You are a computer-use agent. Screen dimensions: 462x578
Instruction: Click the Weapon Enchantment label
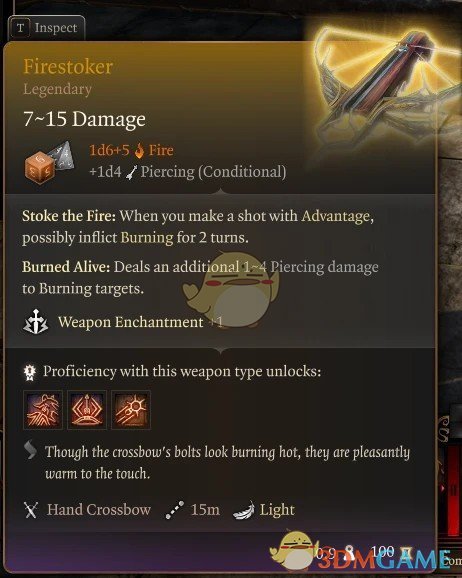click(x=131, y=322)
